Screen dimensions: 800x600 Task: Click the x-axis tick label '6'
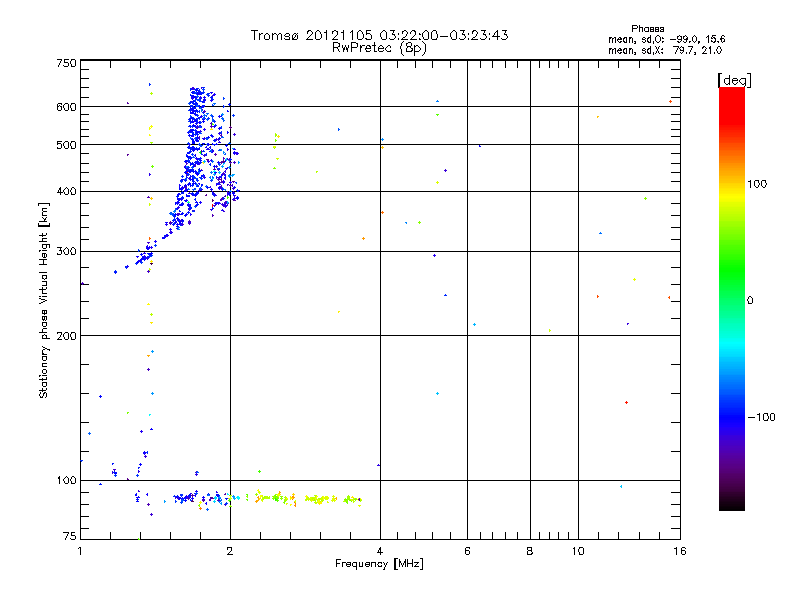point(467,551)
